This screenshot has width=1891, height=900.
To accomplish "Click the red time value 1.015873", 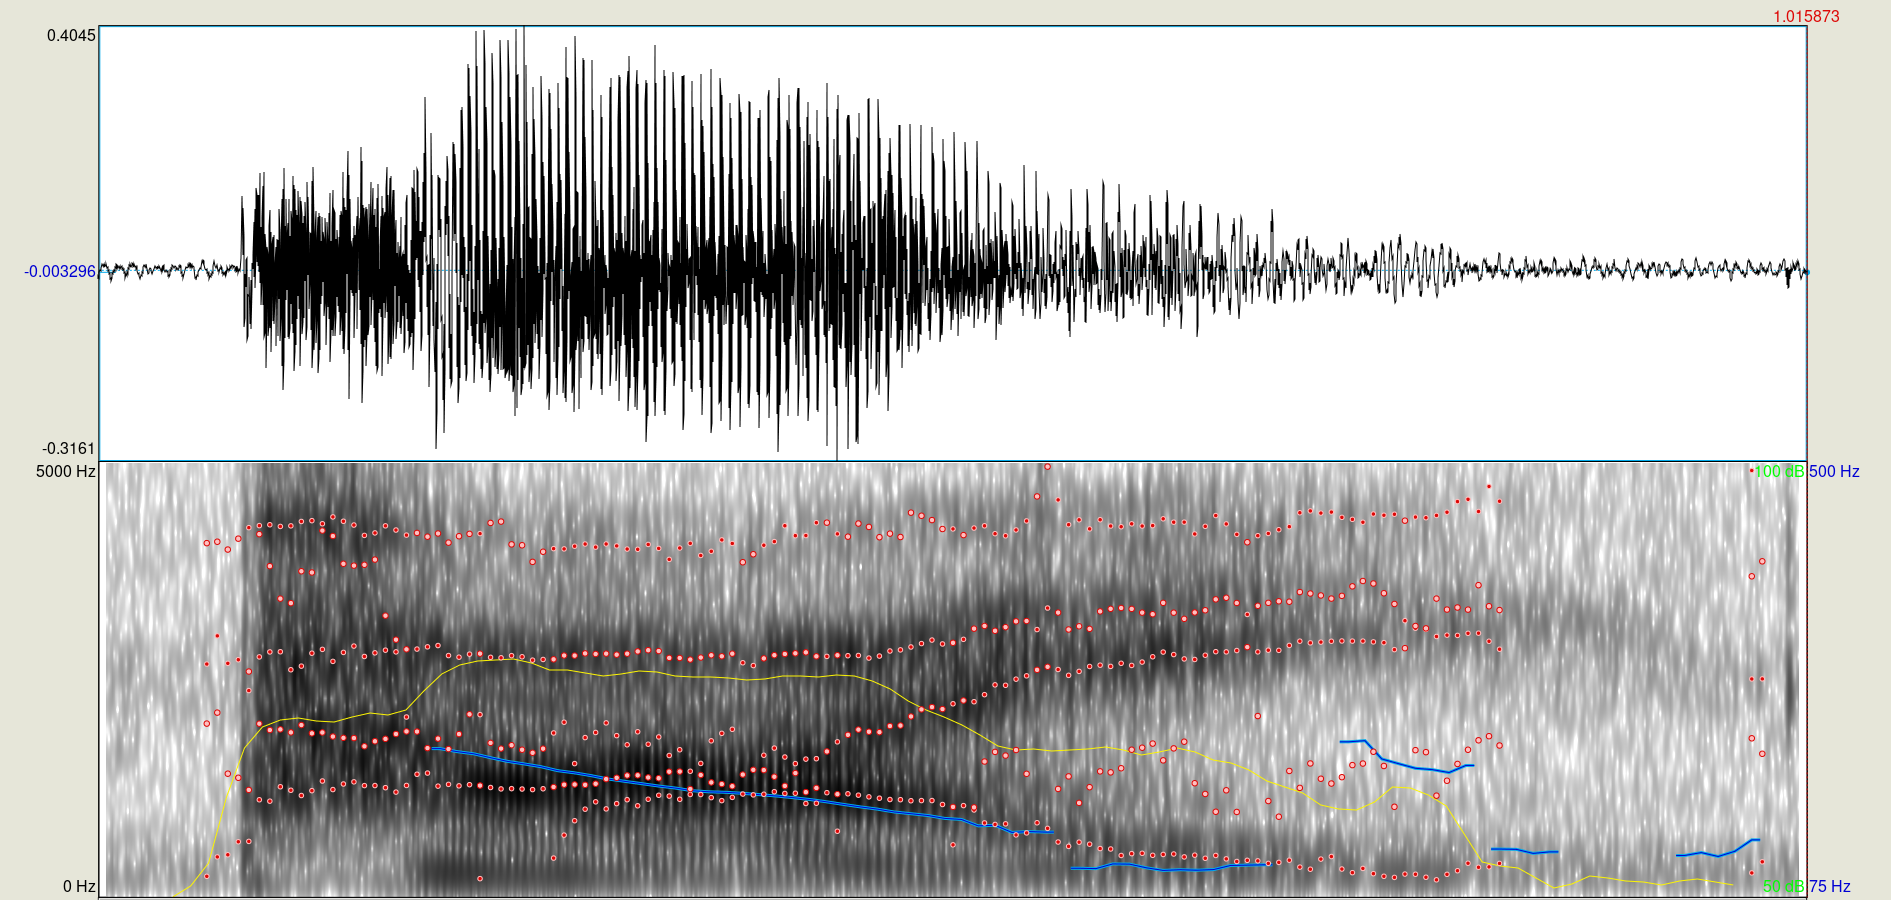I will (1806, 16).
